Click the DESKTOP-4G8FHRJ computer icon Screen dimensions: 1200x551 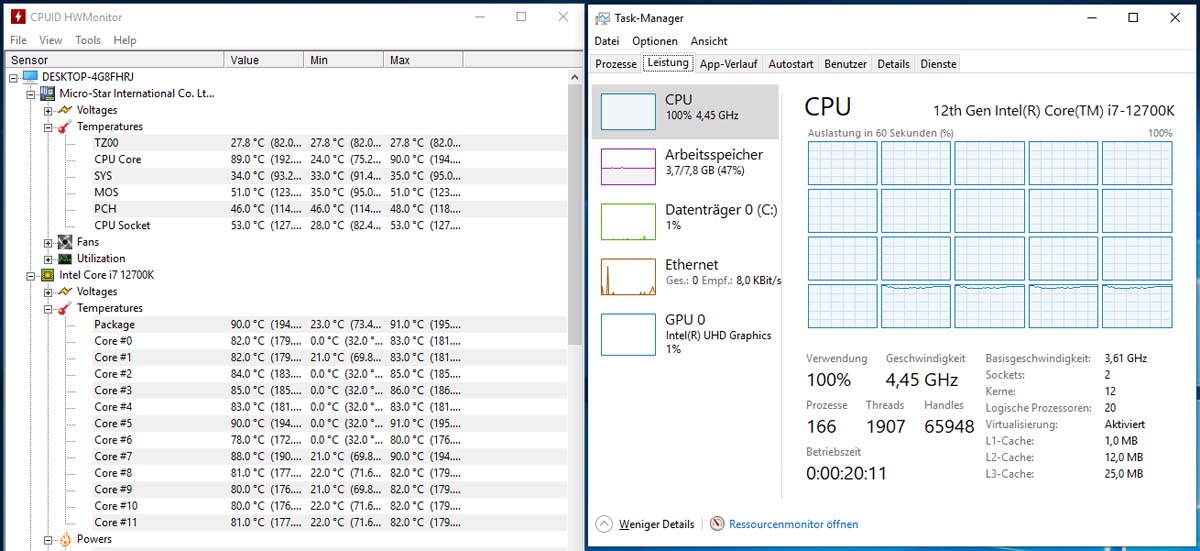(x=30, y=77)
